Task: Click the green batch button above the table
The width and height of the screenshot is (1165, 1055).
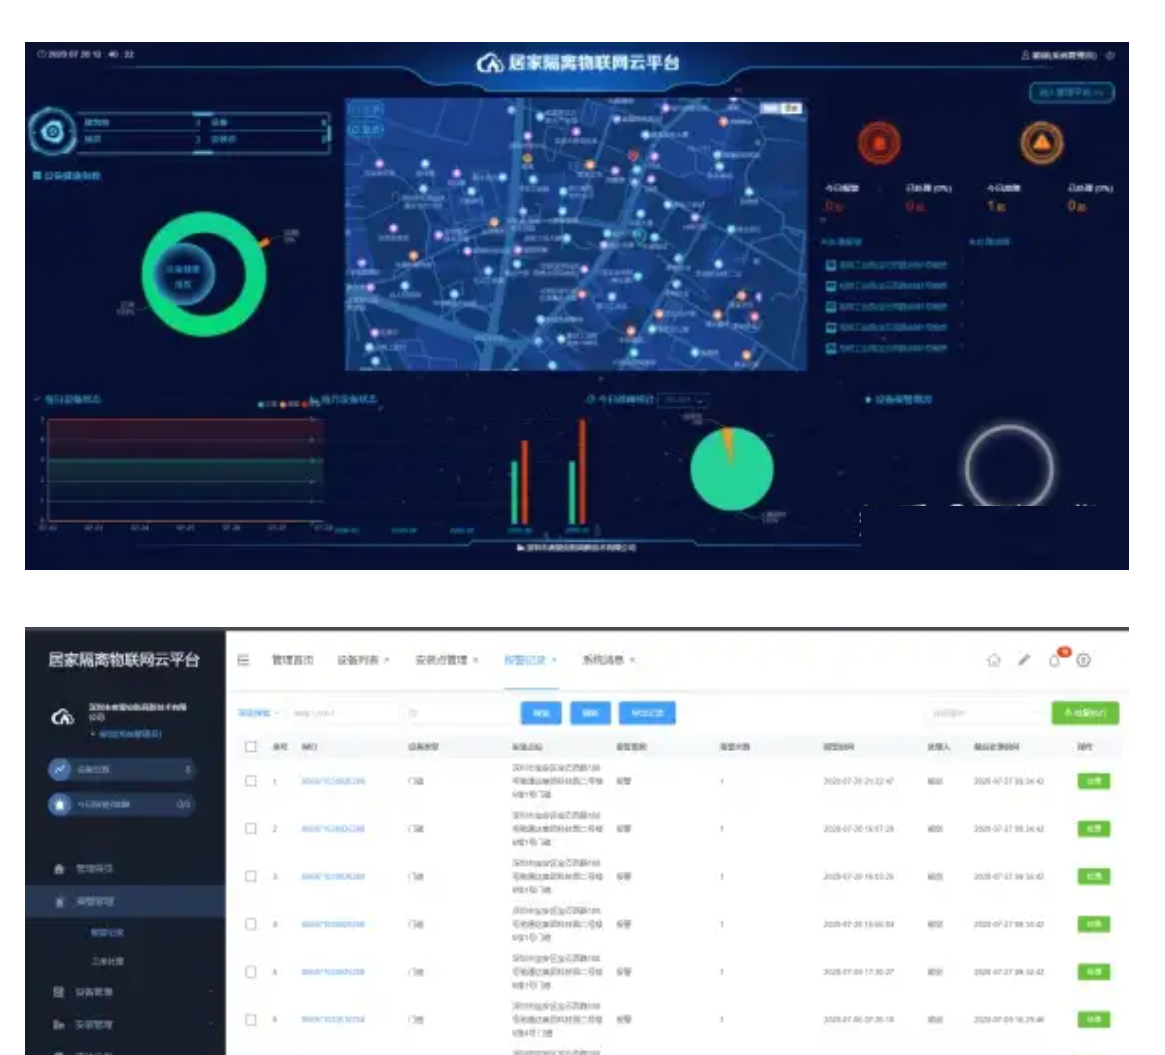Action: pos(1086,713)
